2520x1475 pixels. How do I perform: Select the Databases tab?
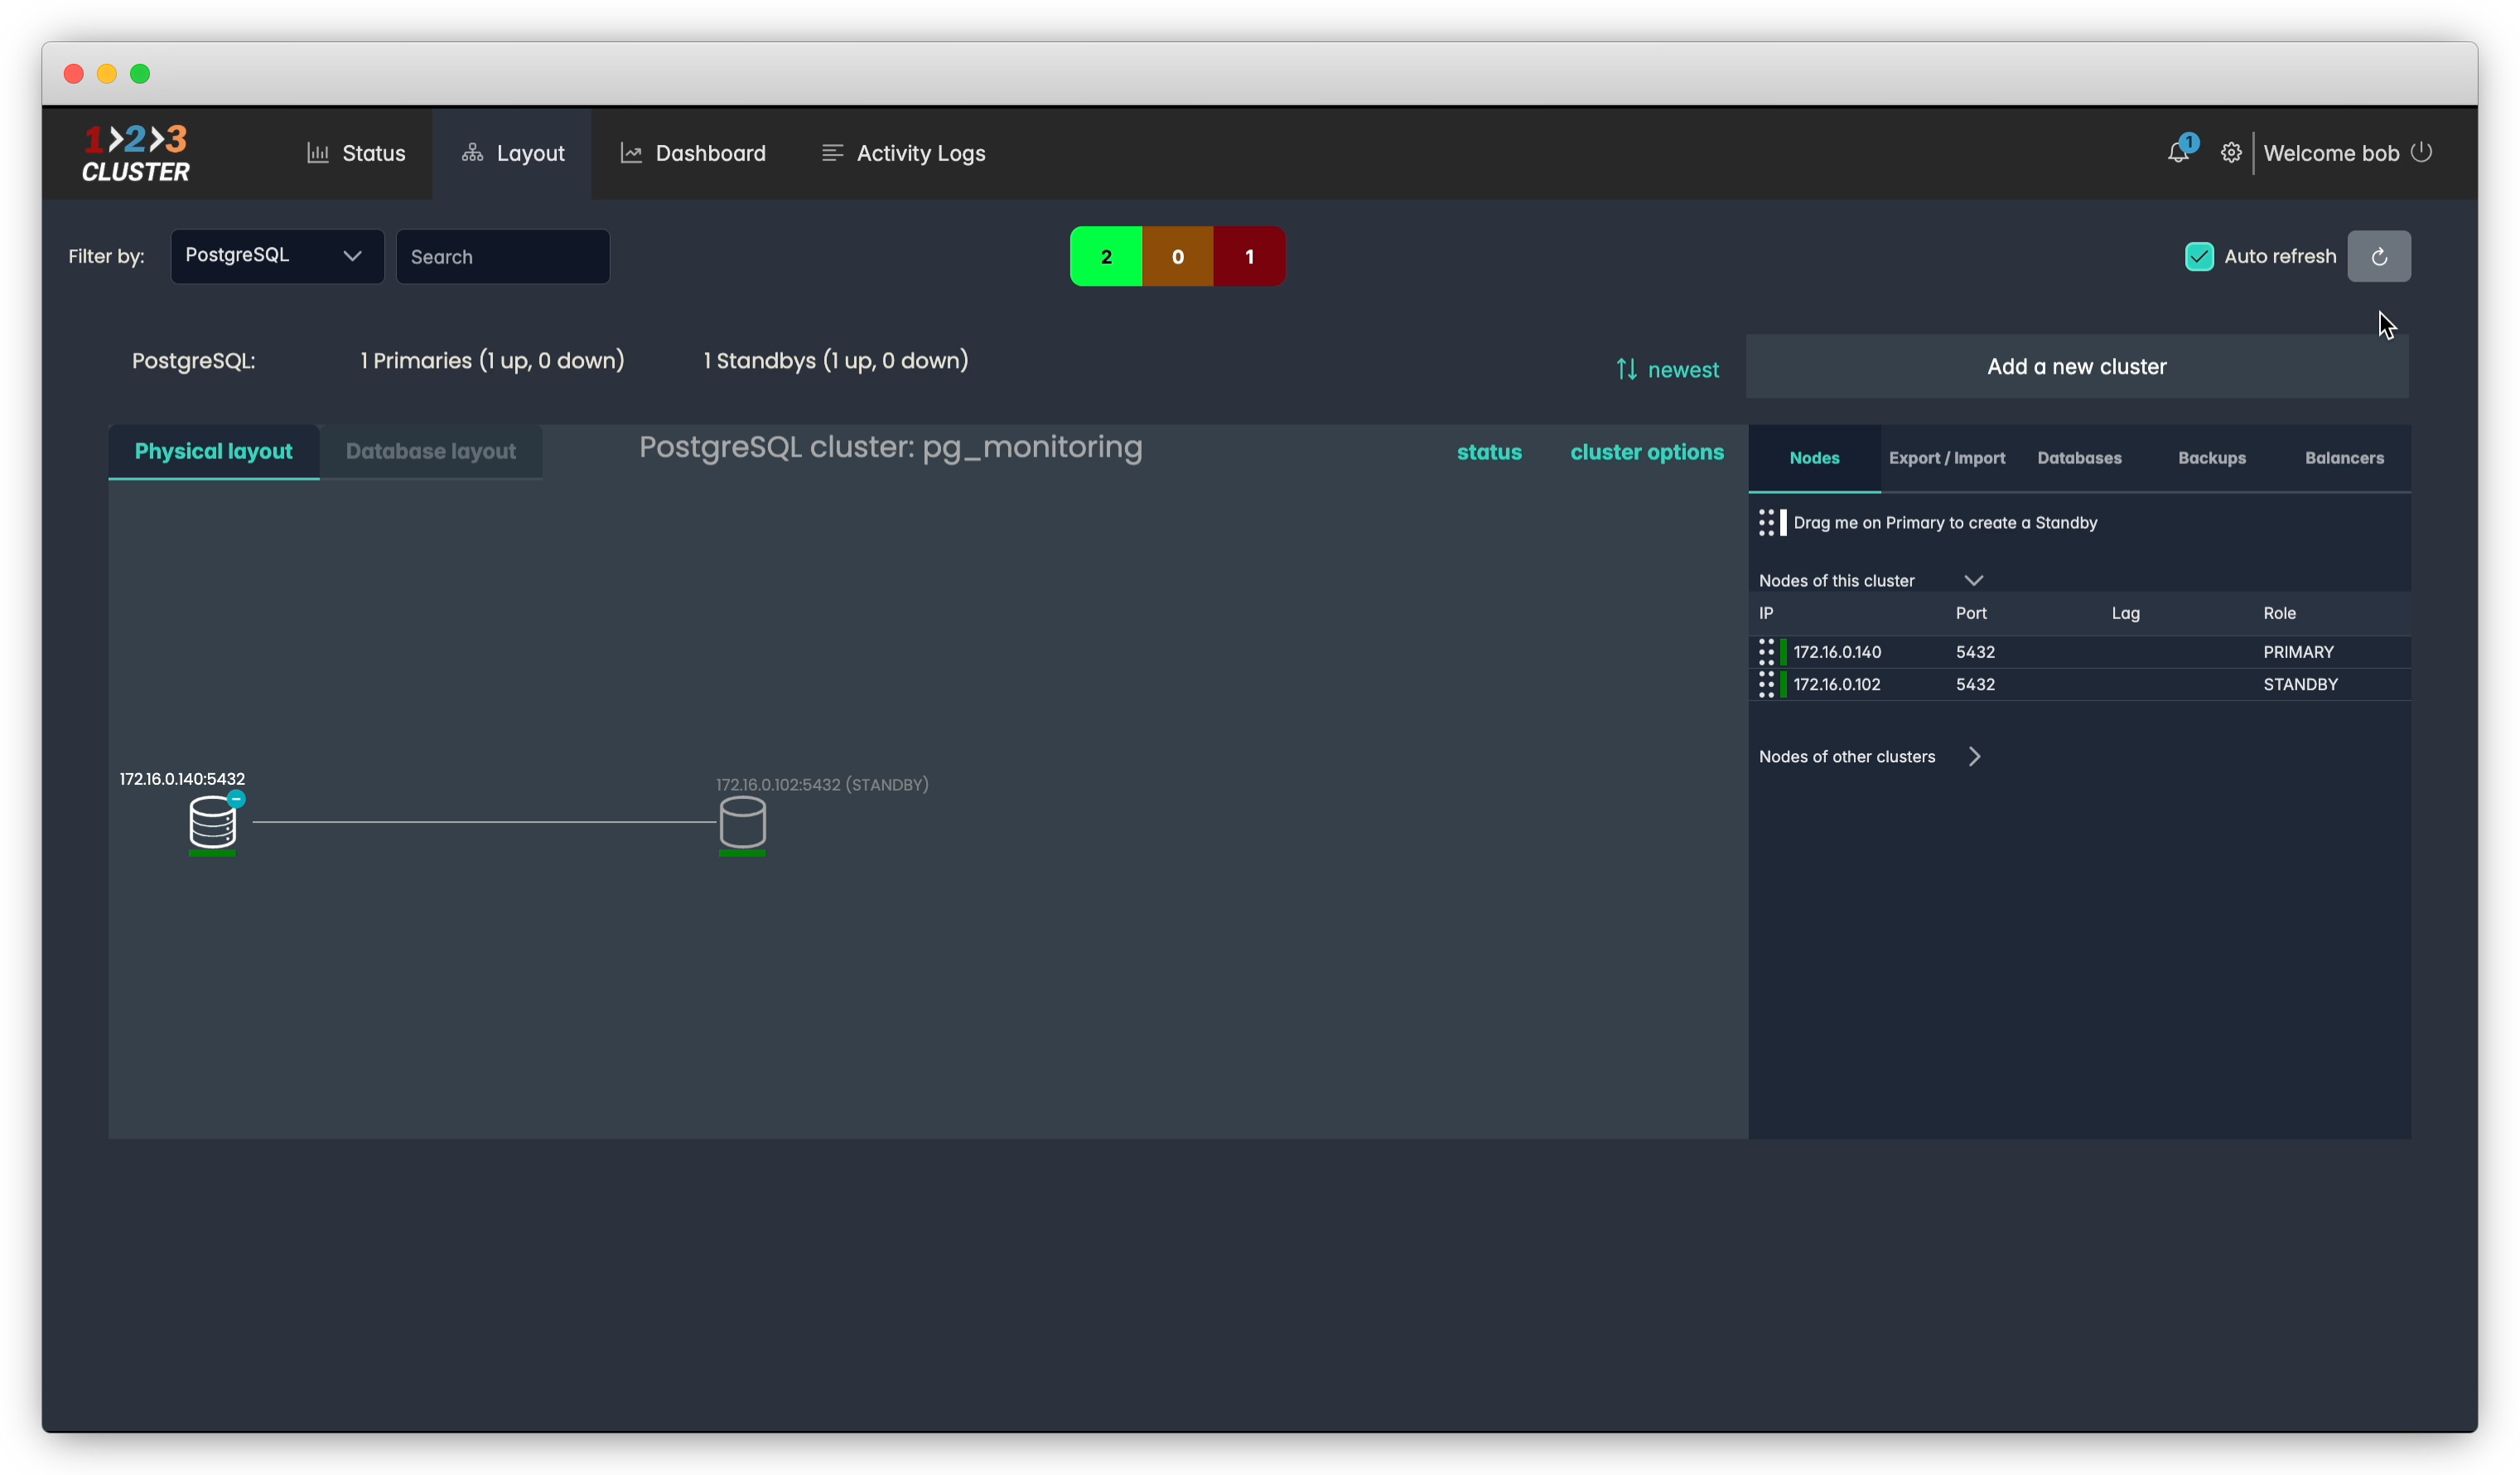tap(2079, 458)
